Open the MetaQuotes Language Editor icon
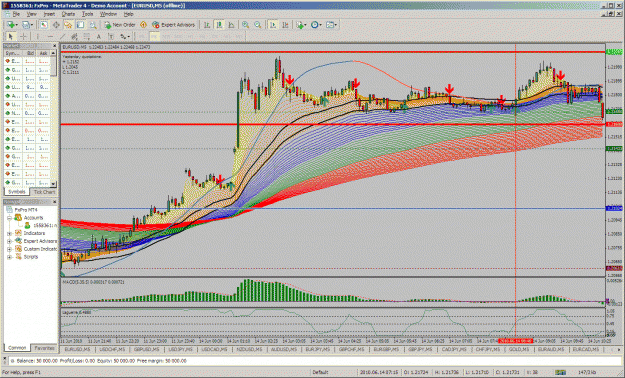Viewport: 625px width, 378px height. [143, 25]
